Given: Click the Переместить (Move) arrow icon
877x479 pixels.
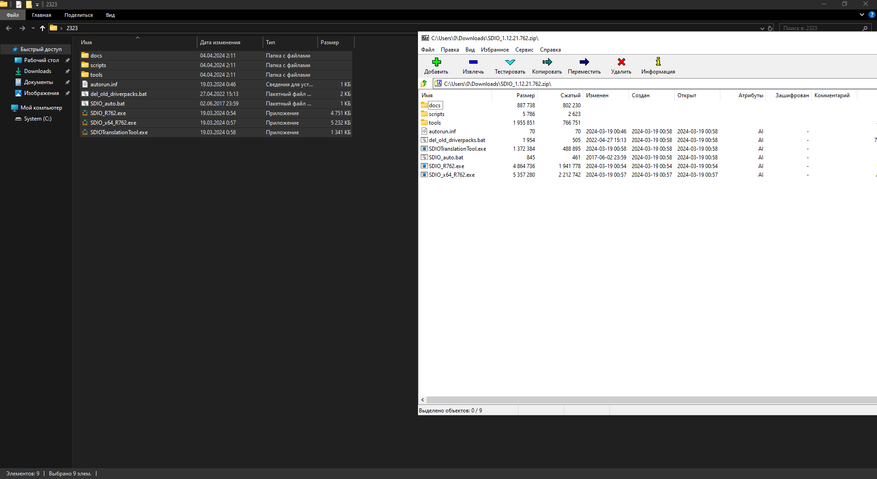Looking at the screenshot, I should pos(584,62).
